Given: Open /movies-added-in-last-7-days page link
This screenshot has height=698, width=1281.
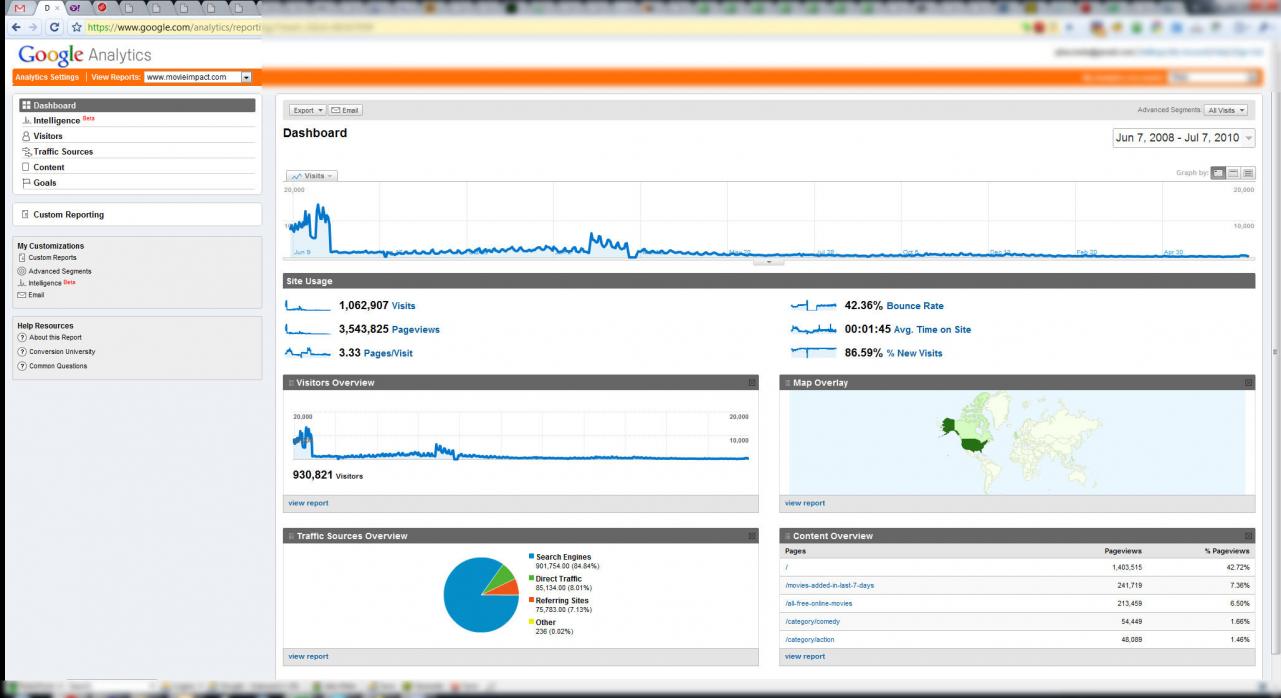Looking at the screenshot, I should (829, 585).
